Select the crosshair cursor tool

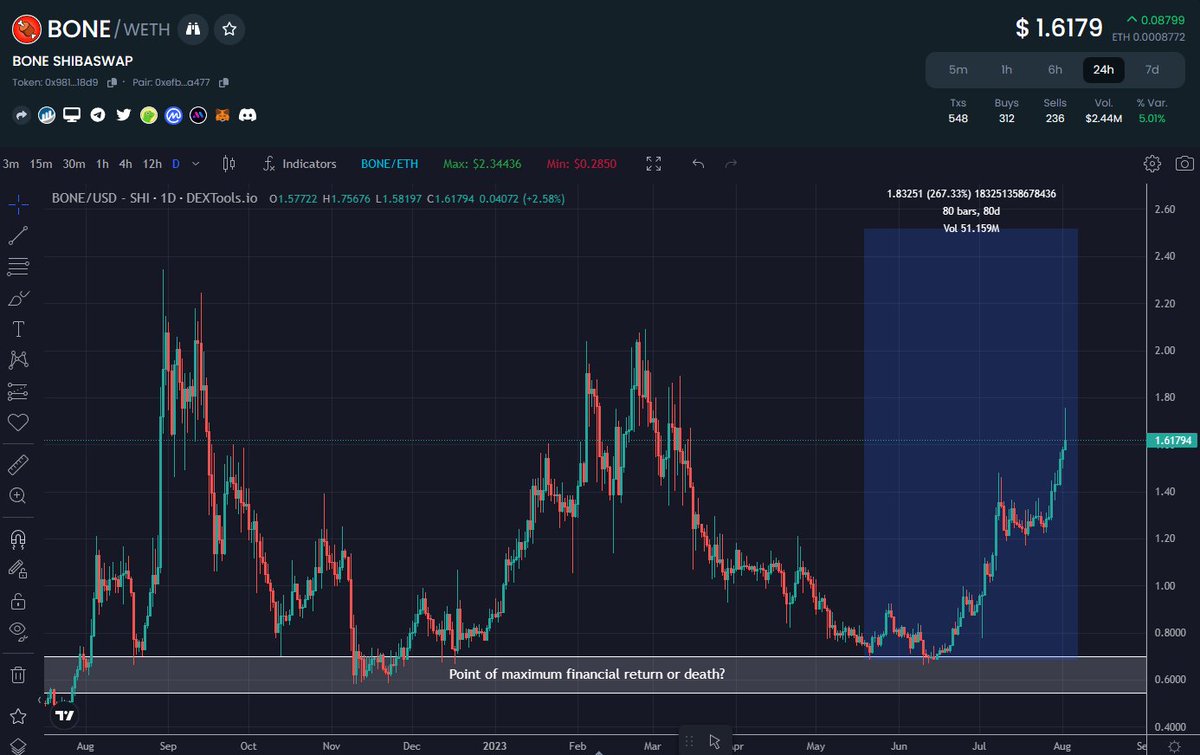pyautogui.click(x=18, y=204)
